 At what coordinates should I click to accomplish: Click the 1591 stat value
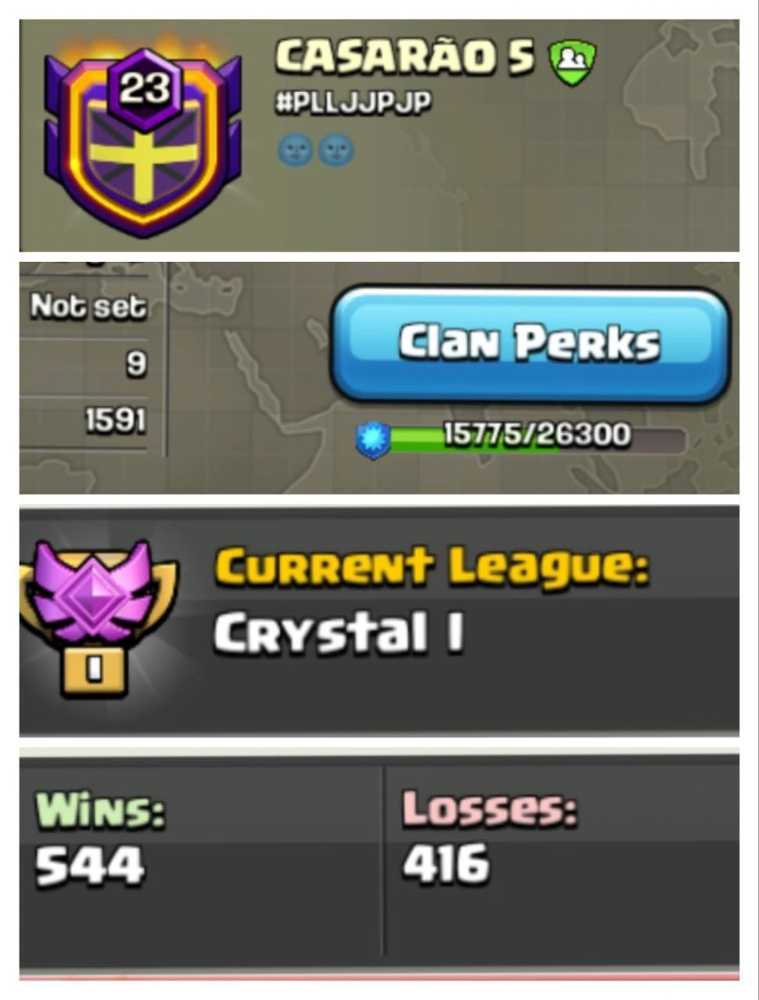pyautogui.click(x=116, y=420)
